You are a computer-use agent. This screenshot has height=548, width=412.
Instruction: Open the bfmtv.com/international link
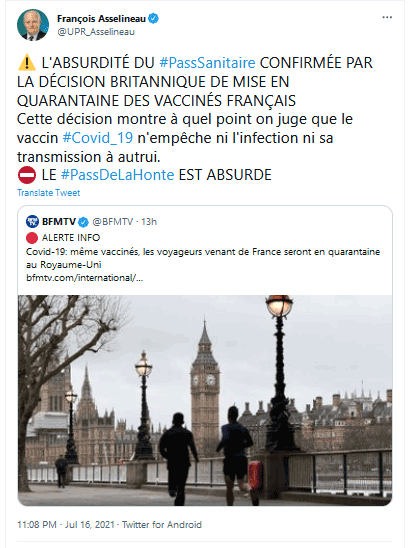(85, 278)
